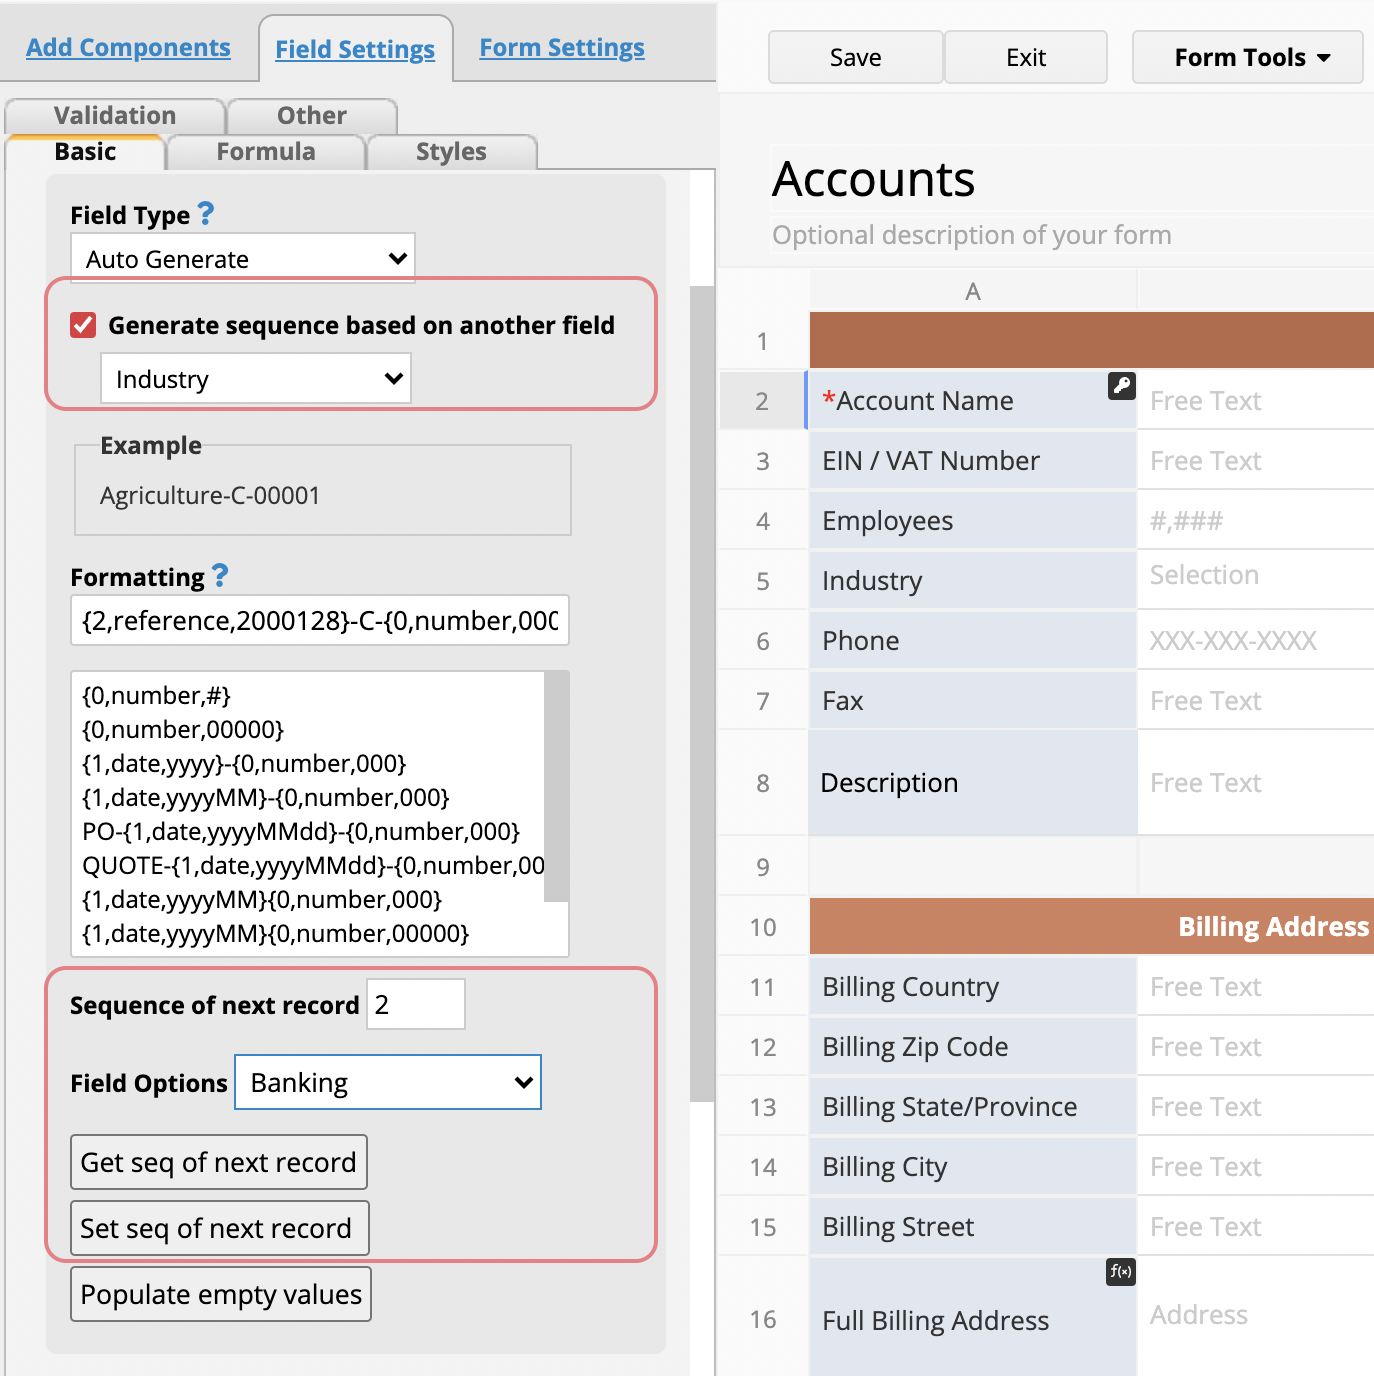Click the formula icon on Full Billing Address

tap(1121, 1272)
